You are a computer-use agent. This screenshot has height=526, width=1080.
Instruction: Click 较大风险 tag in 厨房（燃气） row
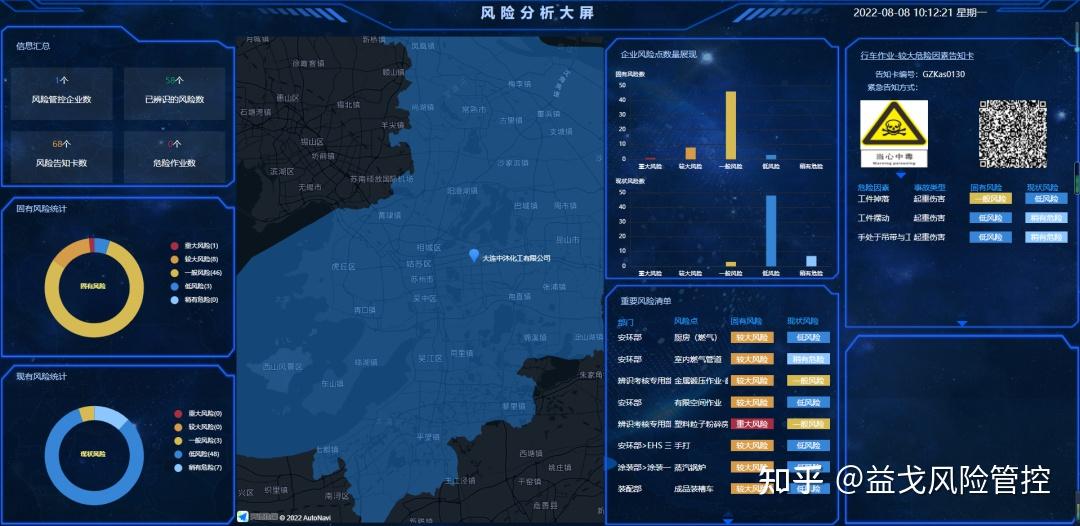pyautogui.click(x=751, y=337)
